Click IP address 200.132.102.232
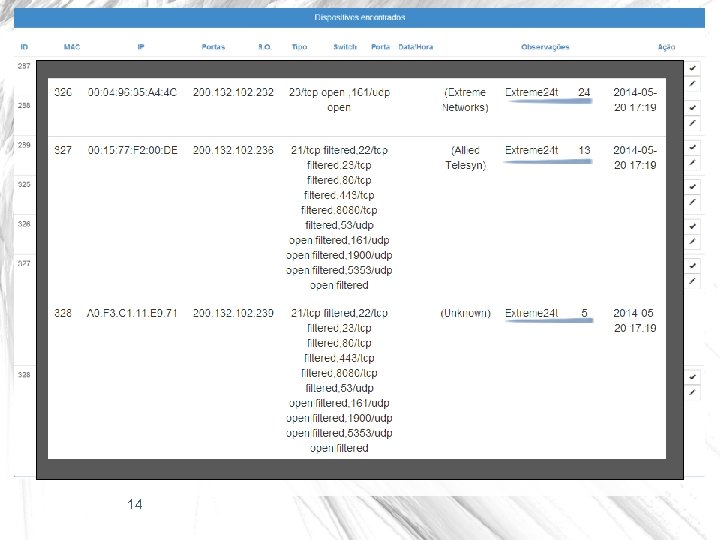Screen dimensions: 720x540 [x=233, y=92]
